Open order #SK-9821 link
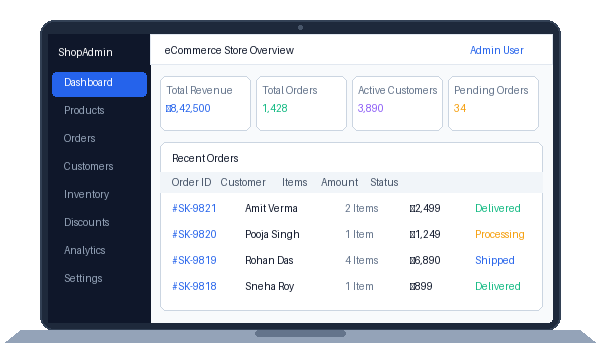 click(194, 208)
